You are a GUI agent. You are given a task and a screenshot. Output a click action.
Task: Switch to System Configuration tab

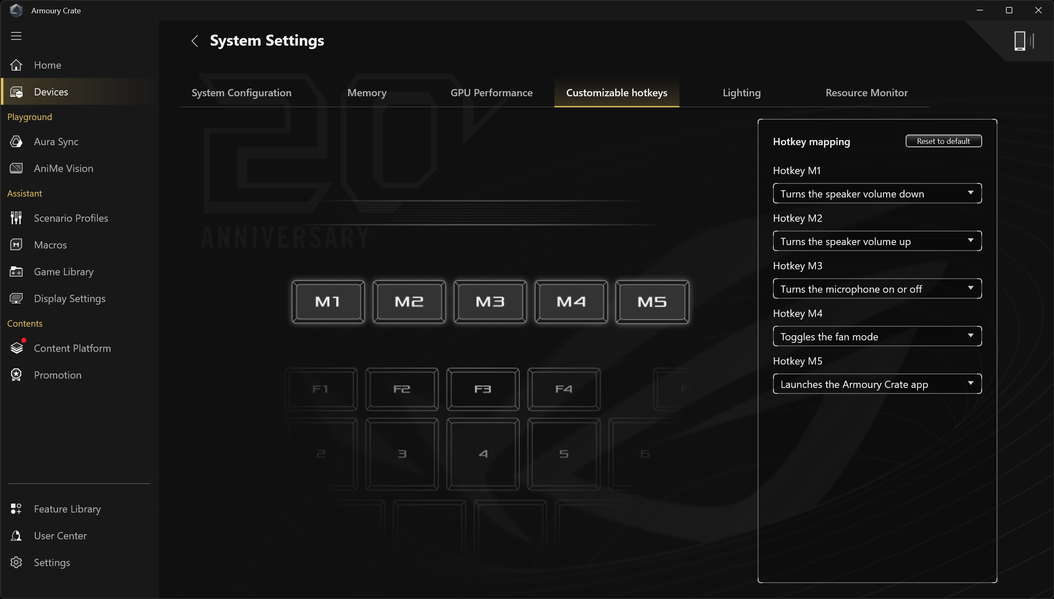click(241, 93)
